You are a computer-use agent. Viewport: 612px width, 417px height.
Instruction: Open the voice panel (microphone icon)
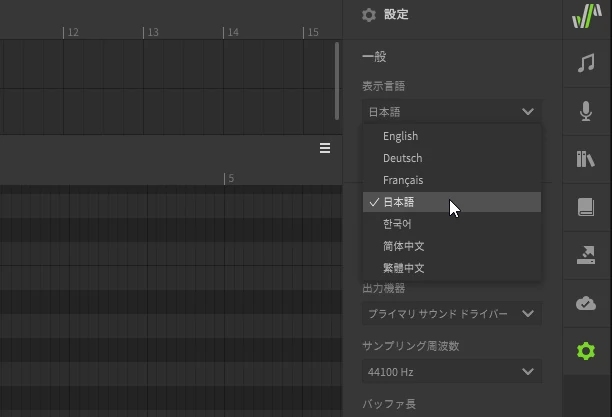pos(586,111)
